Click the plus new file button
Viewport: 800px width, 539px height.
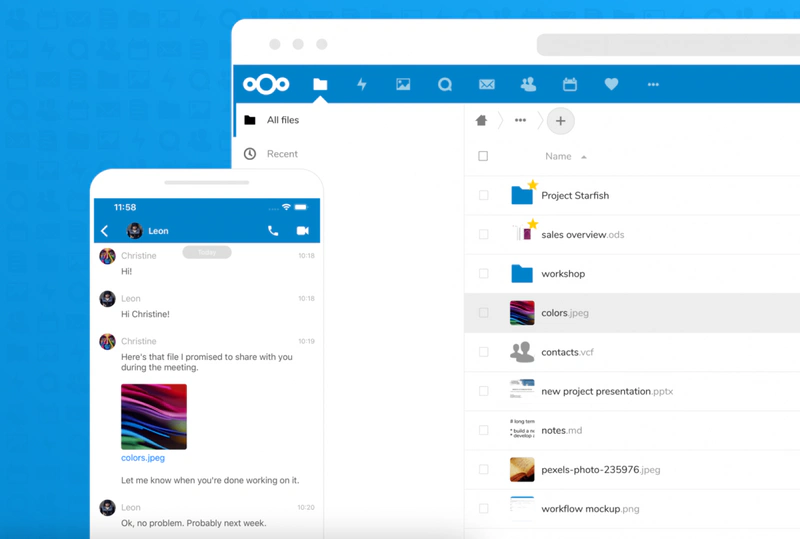click(x=560, y=121)
